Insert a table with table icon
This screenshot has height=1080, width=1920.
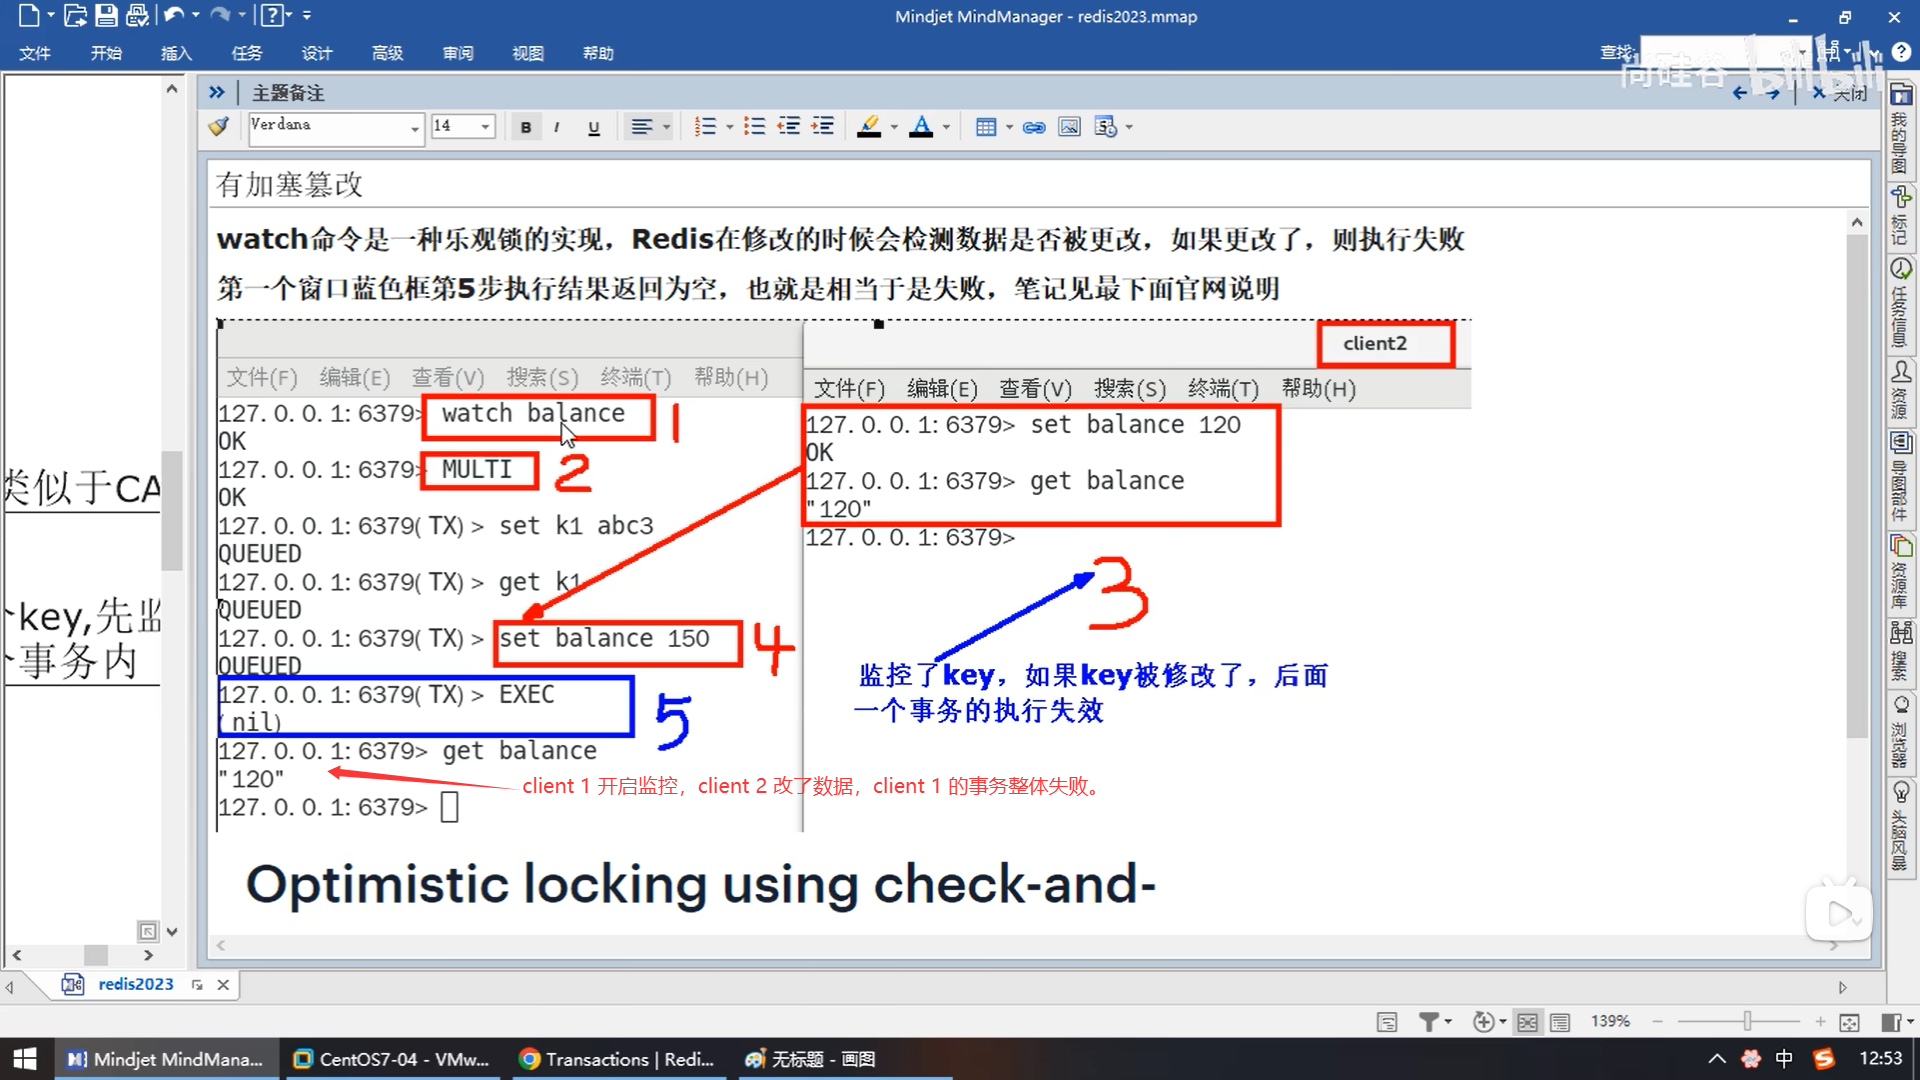click(x=986, y=127)
